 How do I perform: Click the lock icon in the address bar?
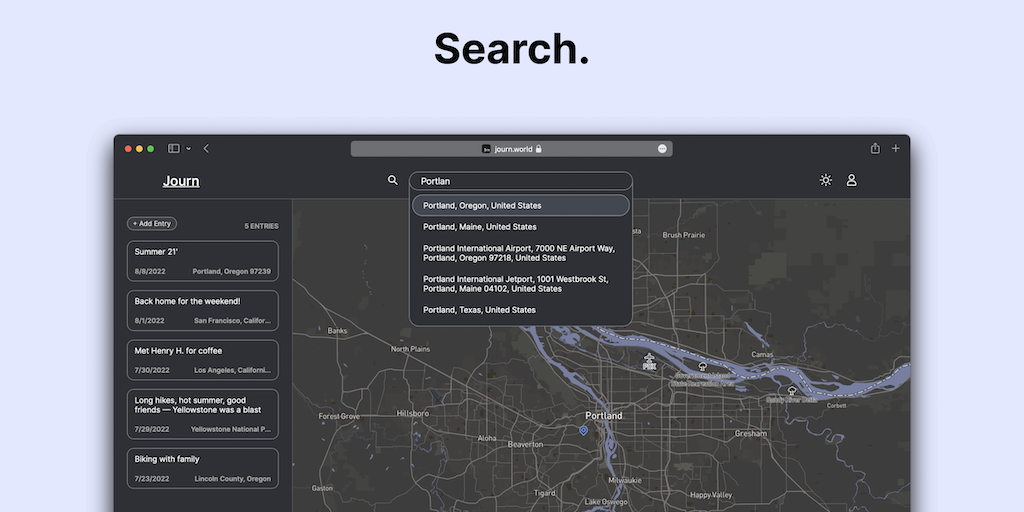tap(539, 149)
